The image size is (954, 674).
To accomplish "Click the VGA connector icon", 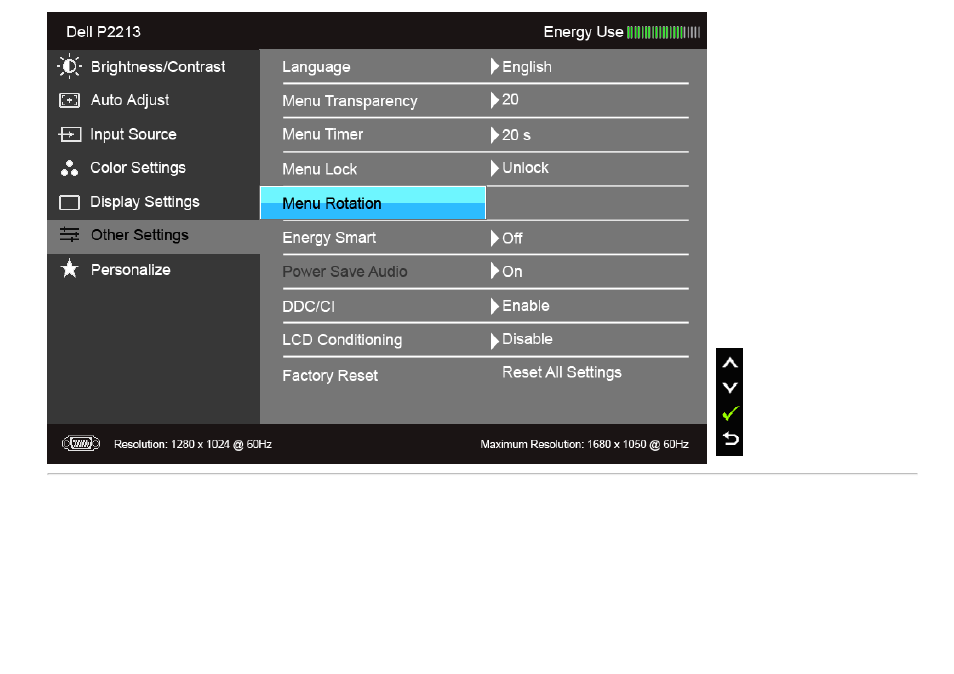I will [x=81, y=443].
